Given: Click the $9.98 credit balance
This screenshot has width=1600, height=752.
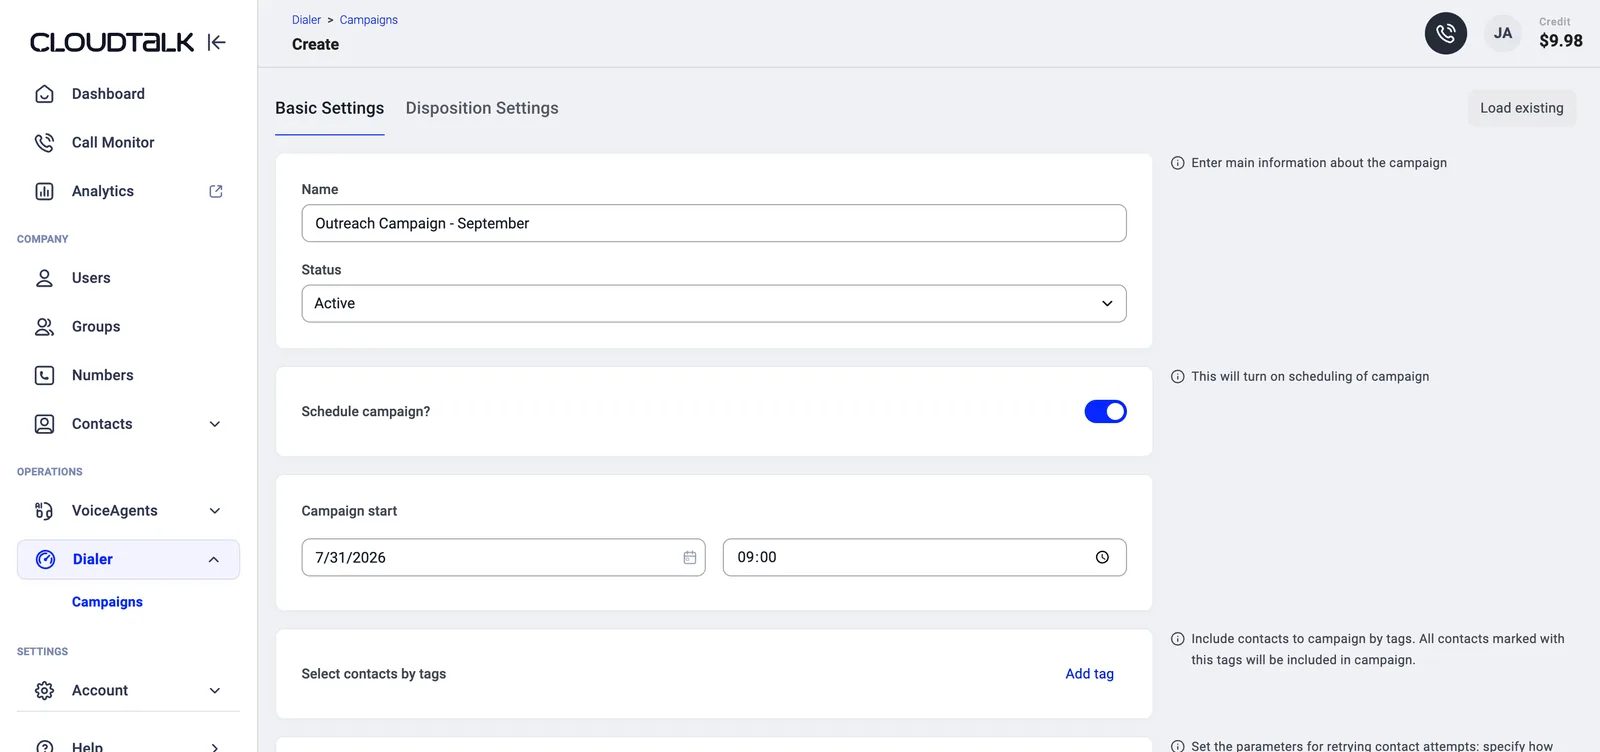Looking at the screenshot, I should point(1561,41).
